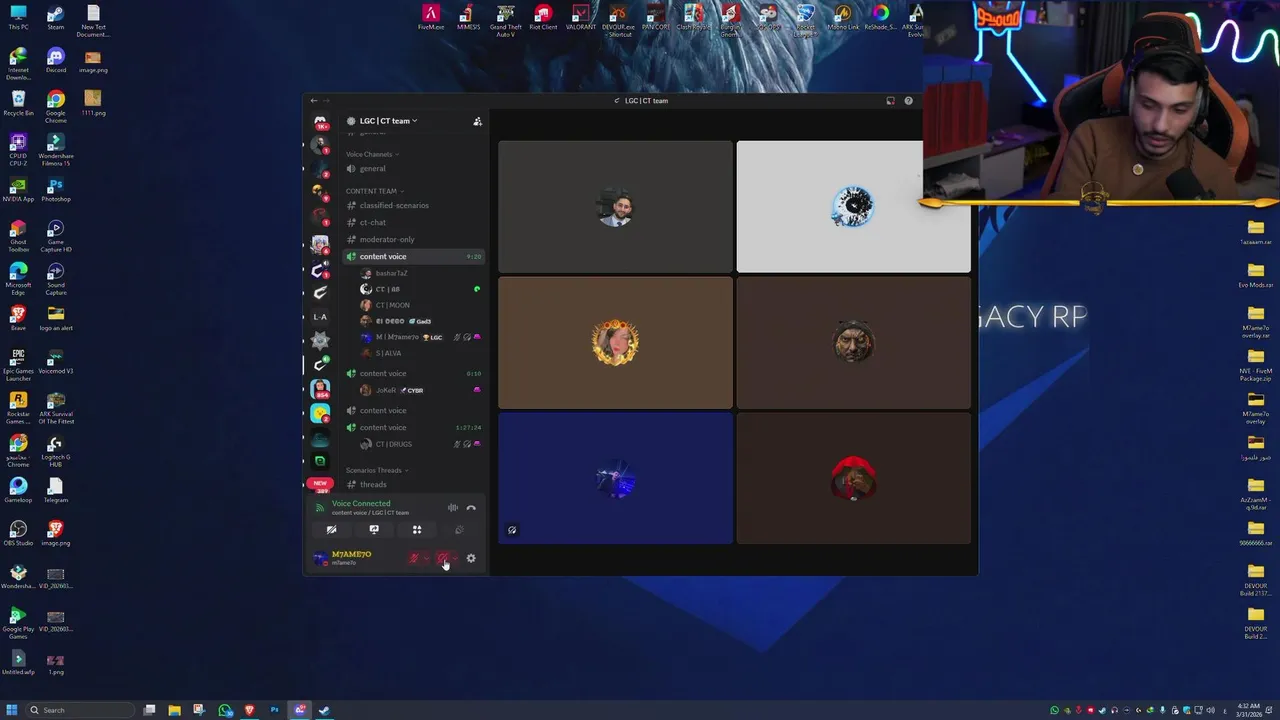Turn on camera in voice panel

[332, 530]
